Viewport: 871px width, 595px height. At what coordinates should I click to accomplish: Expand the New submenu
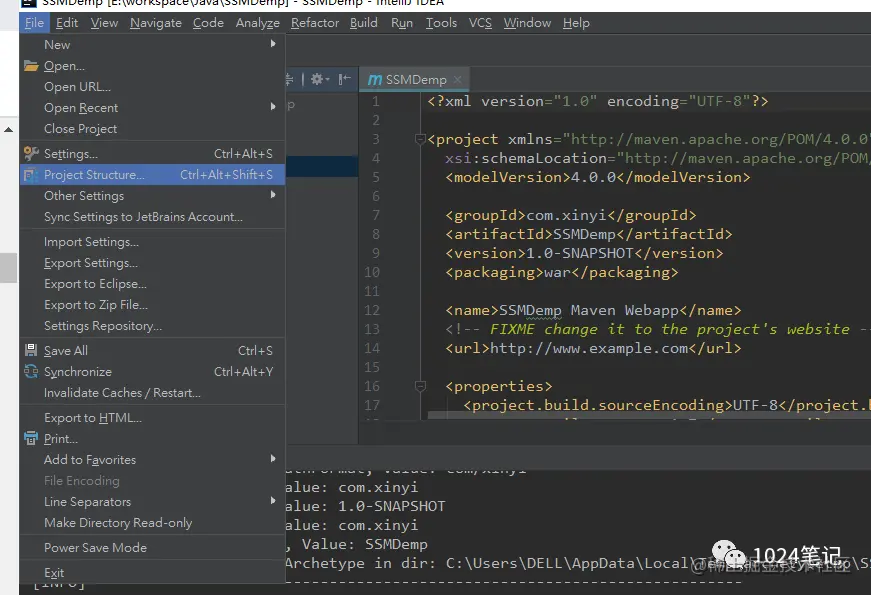[152, 44]
